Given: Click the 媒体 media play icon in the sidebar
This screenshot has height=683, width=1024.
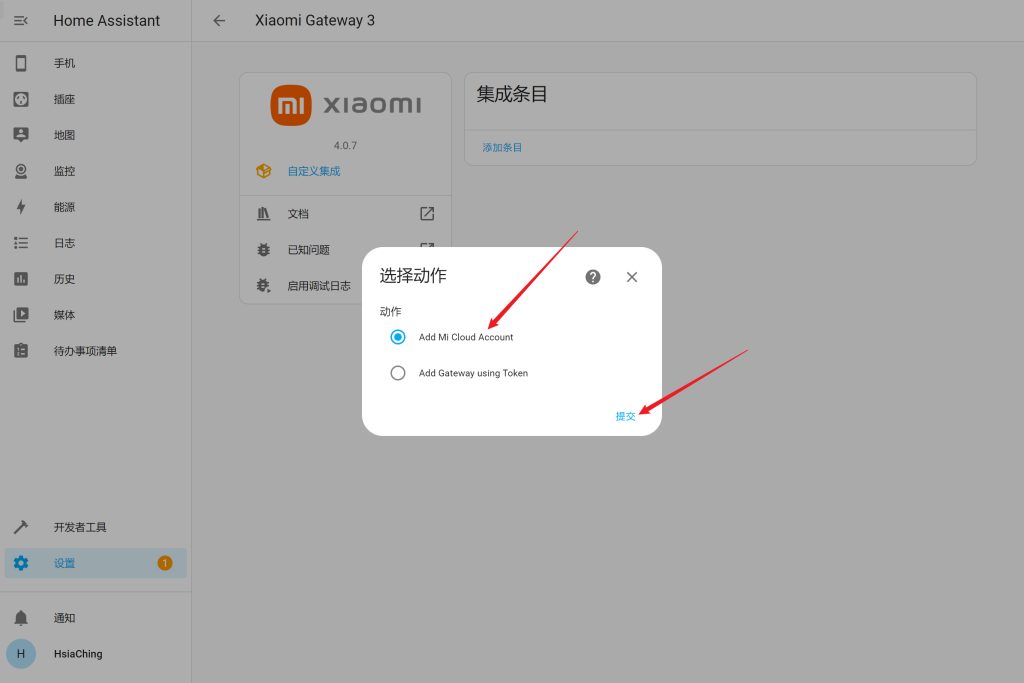Looking at the screenshot, I should [21, 315].
